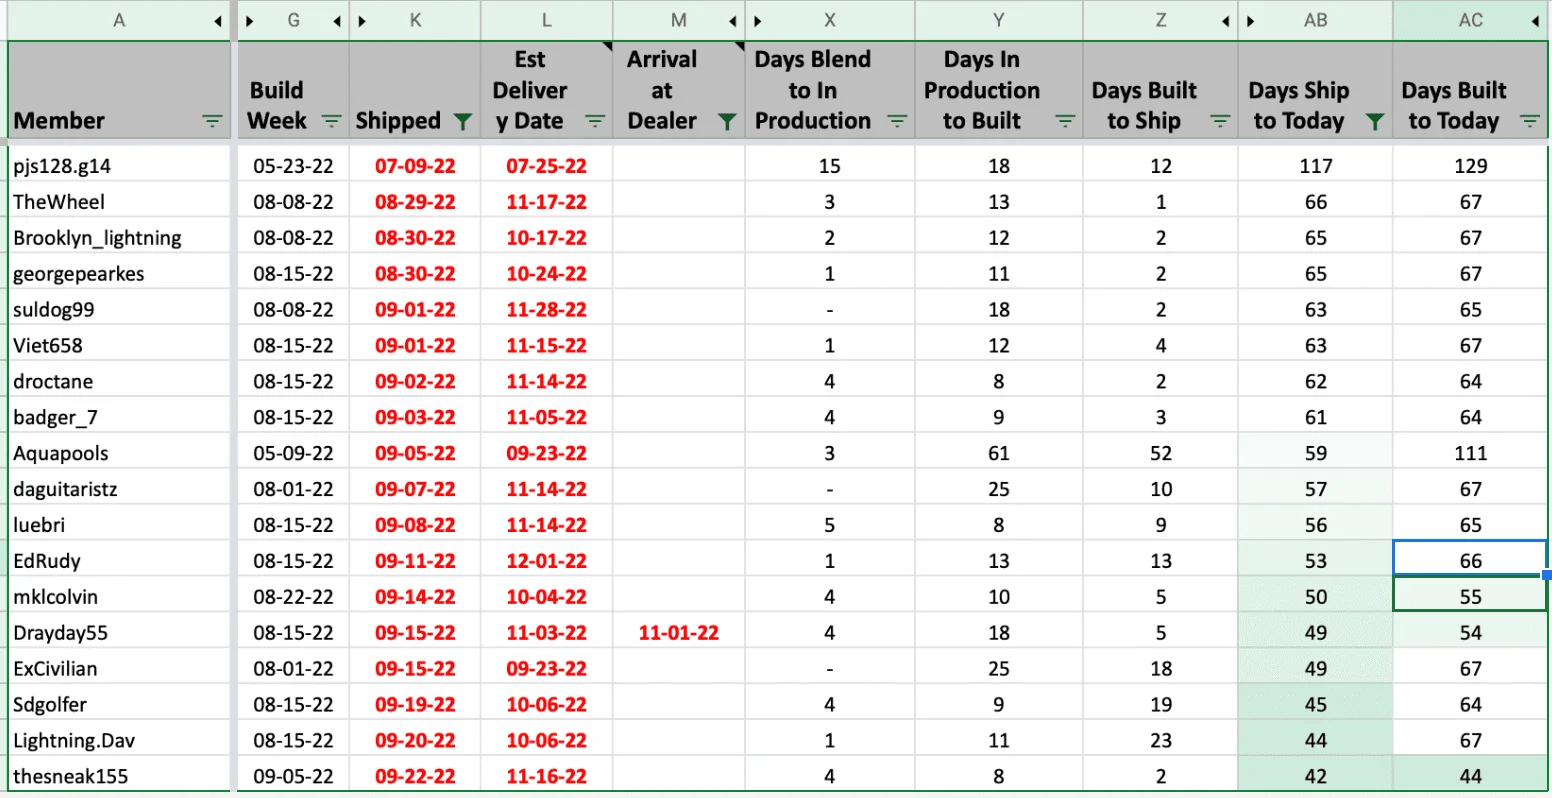Open the Est Delivery Date filter icon

point(595,121)
